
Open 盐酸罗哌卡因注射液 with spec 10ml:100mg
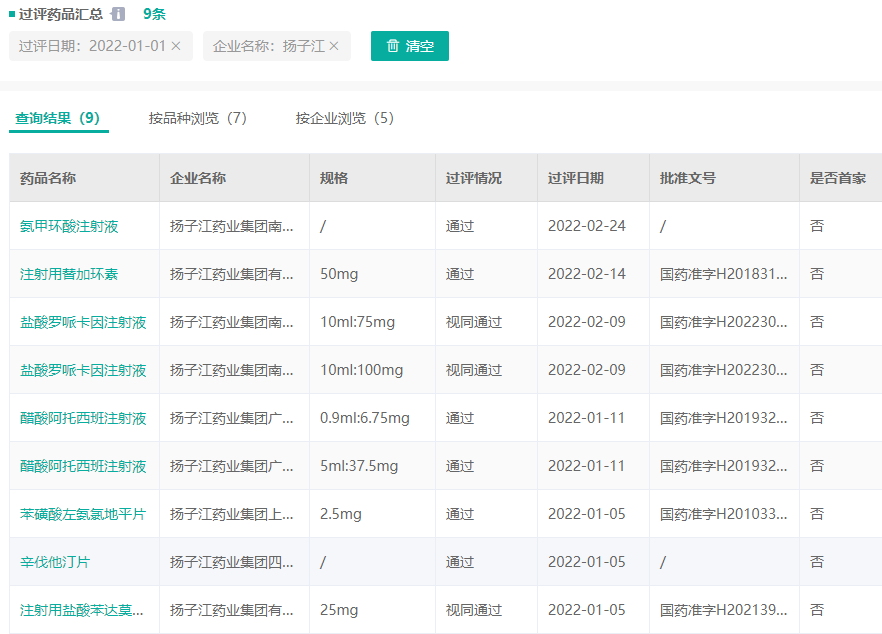point(83,370)
